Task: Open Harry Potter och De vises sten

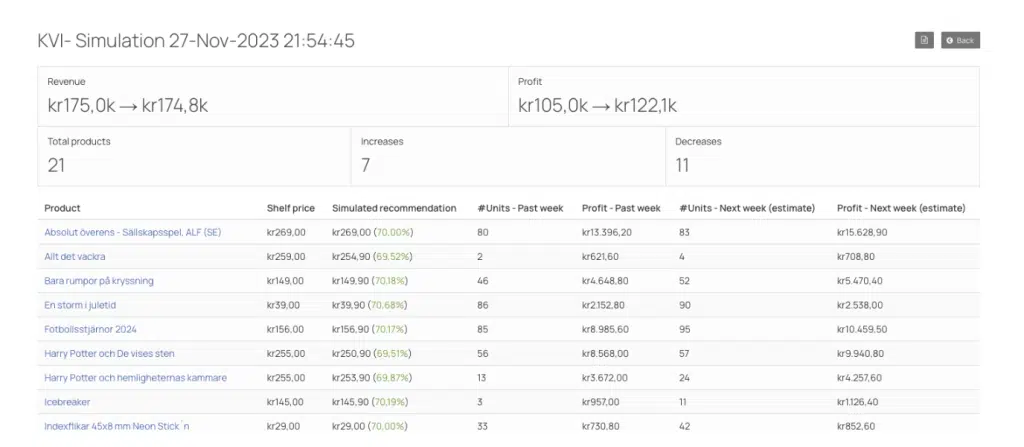Action: tap(109, 353)
